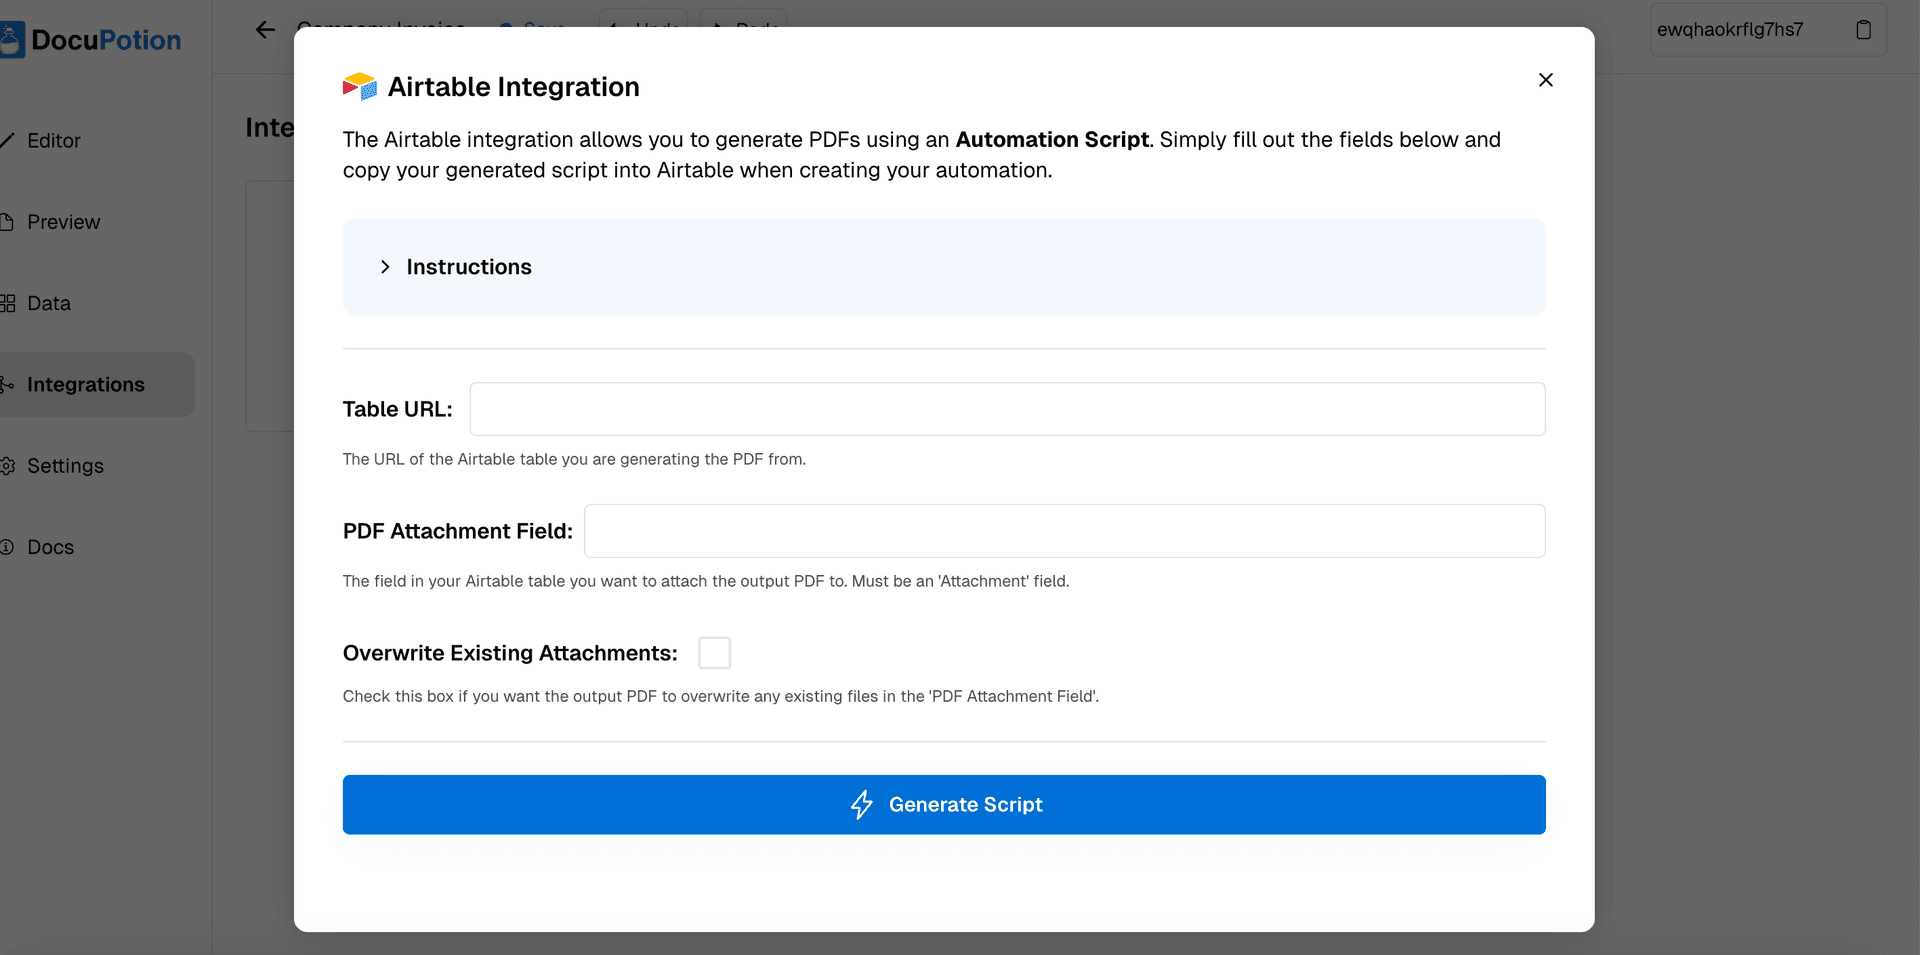Viewport: 1920px width, 955px height.
Task: Toggle the Overwrite Existing Attachments checkbox off
Action: 714,652
